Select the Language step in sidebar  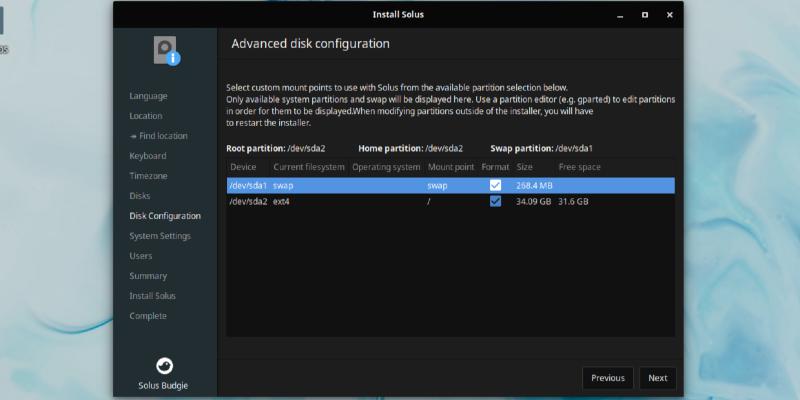tap(148, 96)
